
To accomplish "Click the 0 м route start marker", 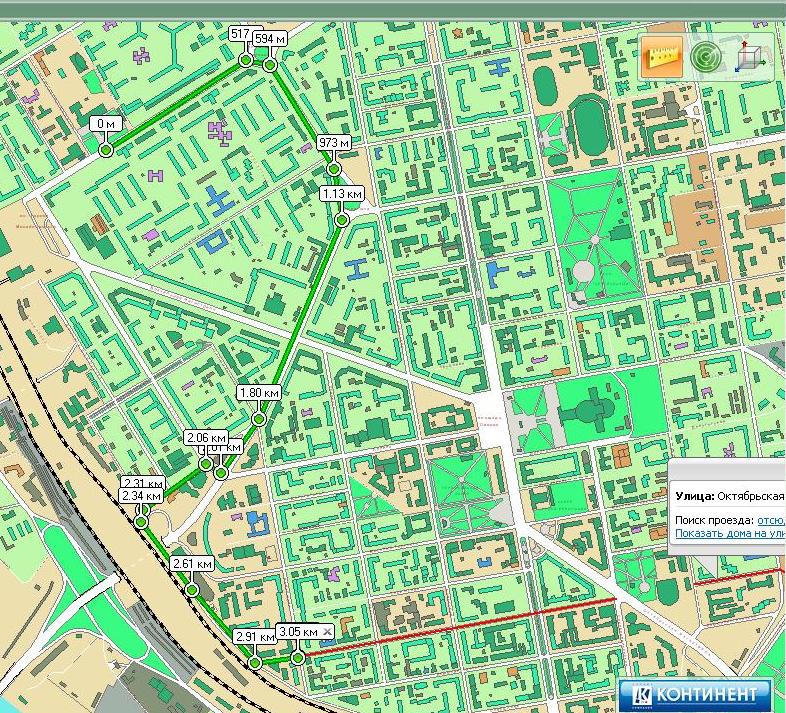I will pyautogui.click(x=105, y=150).
